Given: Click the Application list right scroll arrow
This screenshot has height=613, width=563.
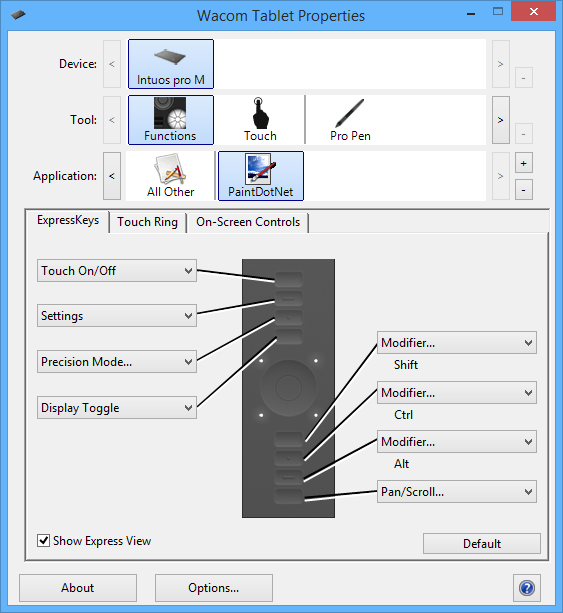Looking at the screenshot, I should pyautogui.click(x=500, y=176).
